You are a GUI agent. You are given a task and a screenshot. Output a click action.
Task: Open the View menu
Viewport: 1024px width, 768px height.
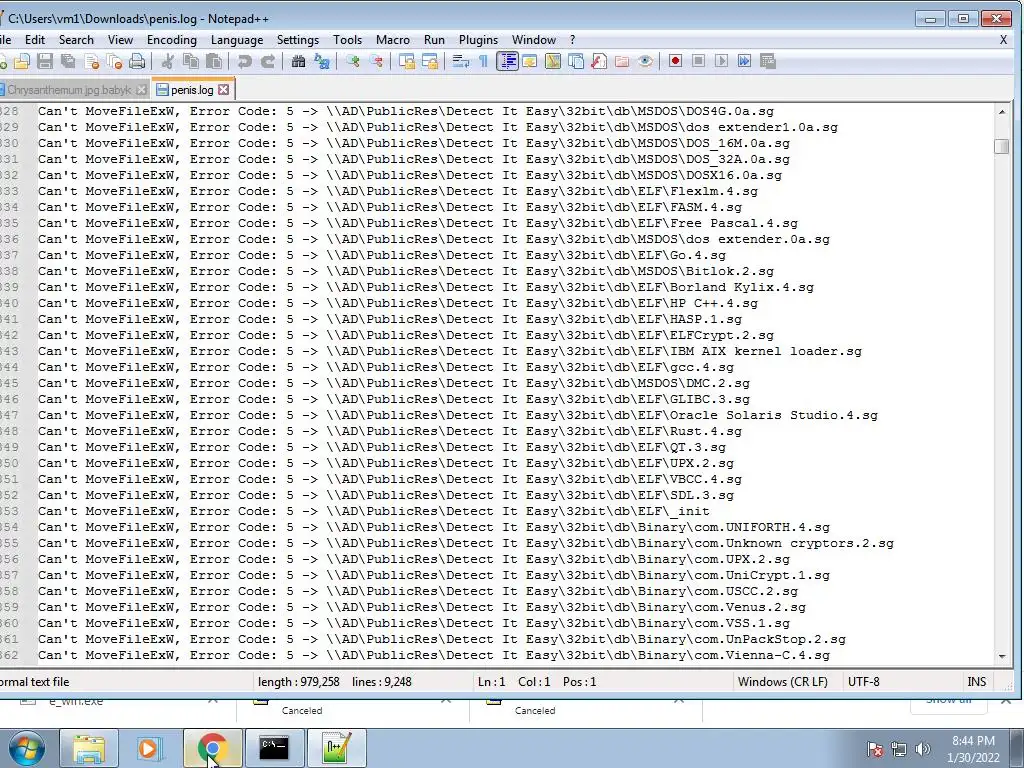(x=120, y=40)
